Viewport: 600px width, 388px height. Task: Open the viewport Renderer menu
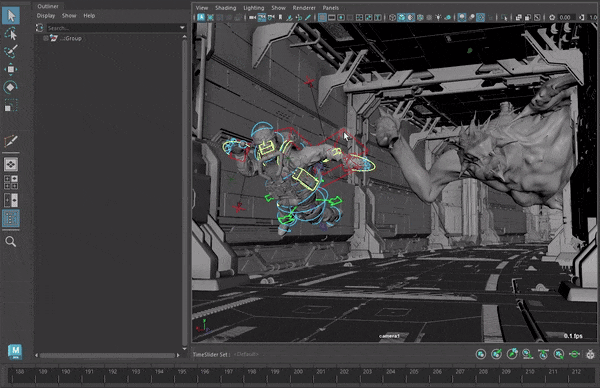[304, 8]
